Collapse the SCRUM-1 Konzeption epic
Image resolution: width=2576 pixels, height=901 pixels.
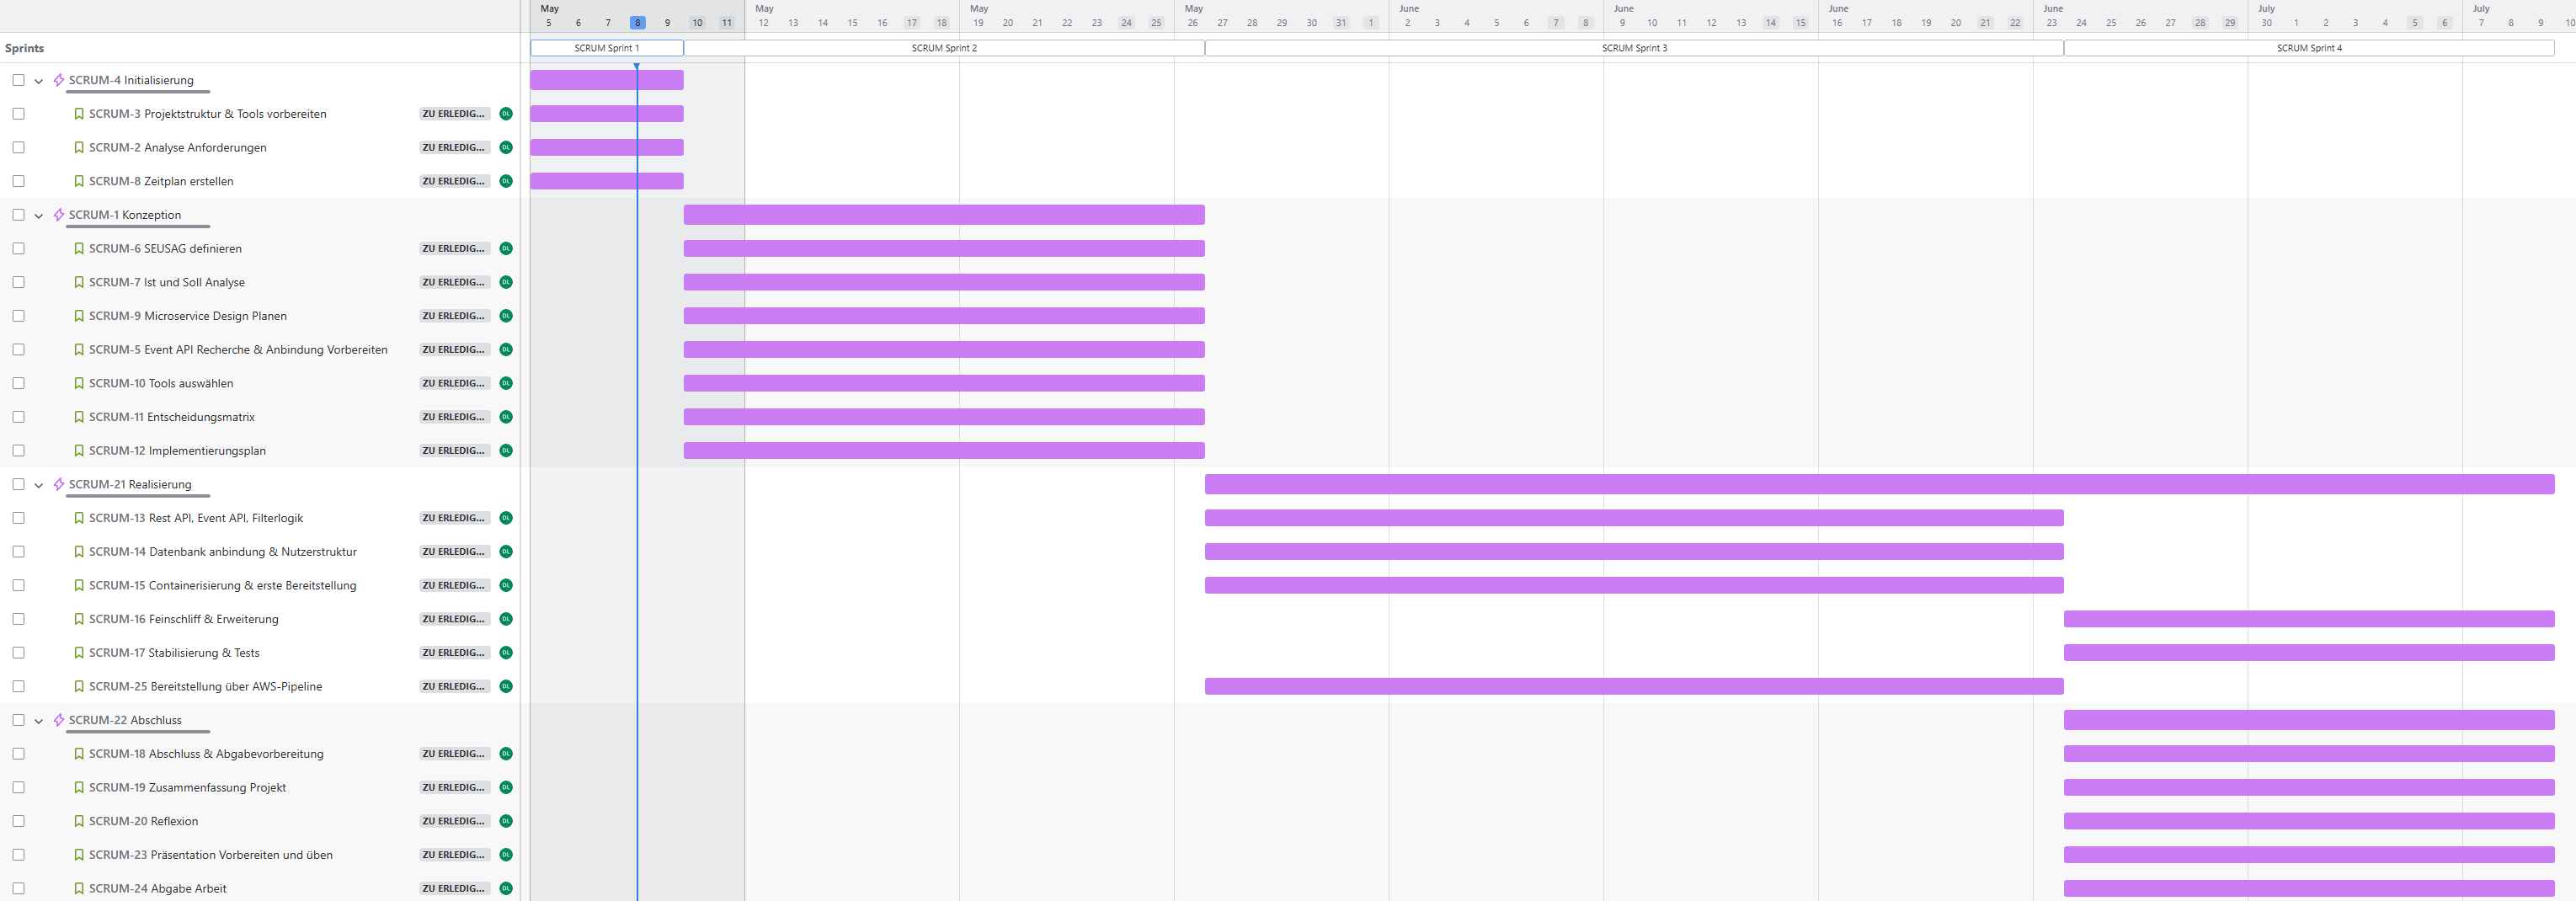[39, 216]
